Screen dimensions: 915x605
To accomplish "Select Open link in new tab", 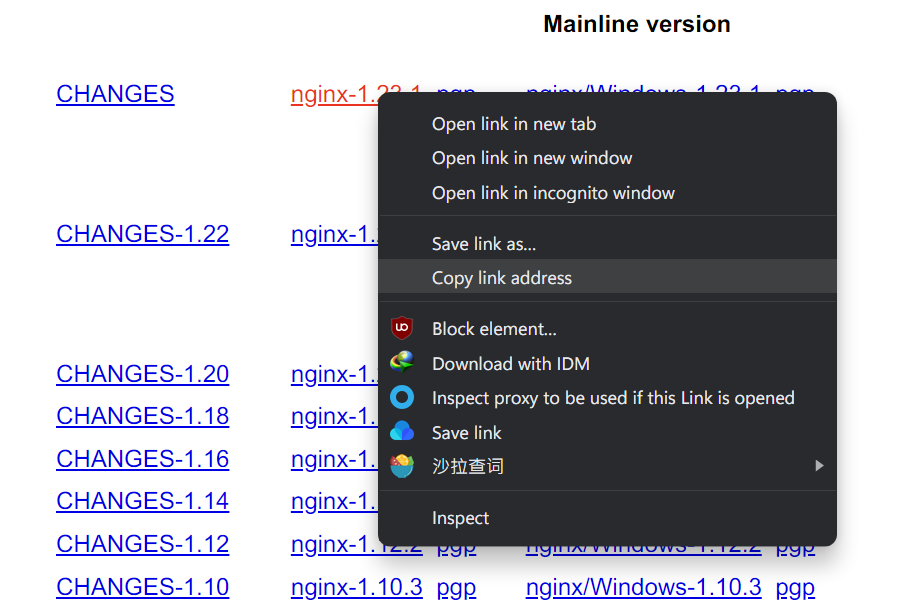I will point(513,124).
